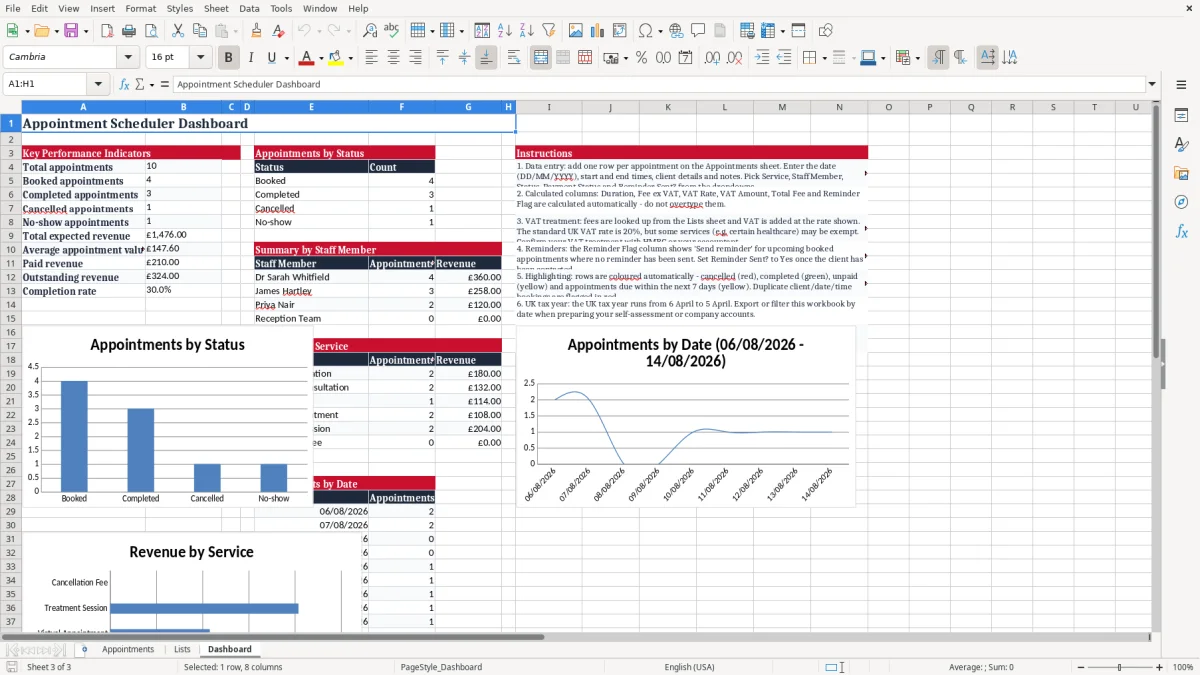1200x675 pixels.
Task: Click the Increase Indent icon
Action: 762,58
